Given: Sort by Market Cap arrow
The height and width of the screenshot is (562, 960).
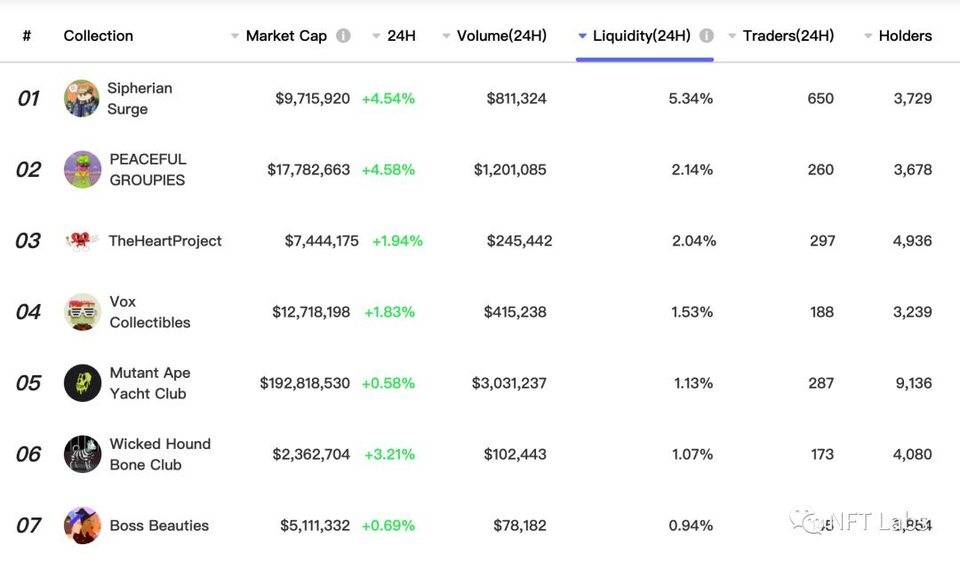Looking at the screenshot, I should (235, 36).
